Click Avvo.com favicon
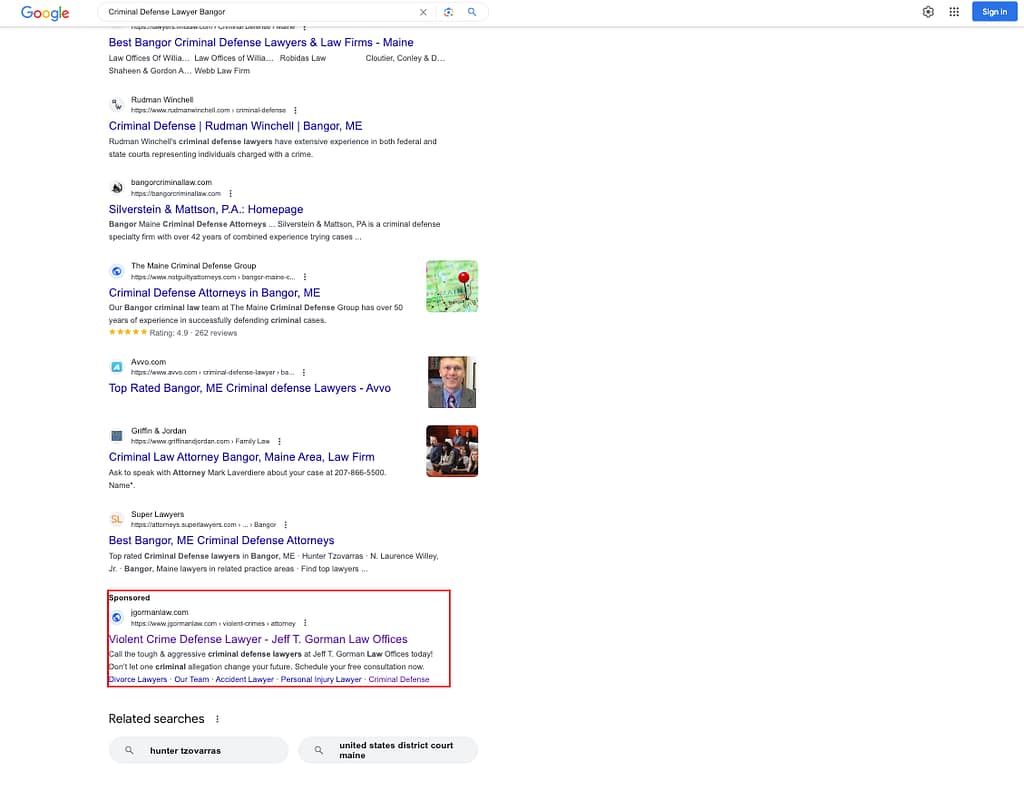 (117, 367)
